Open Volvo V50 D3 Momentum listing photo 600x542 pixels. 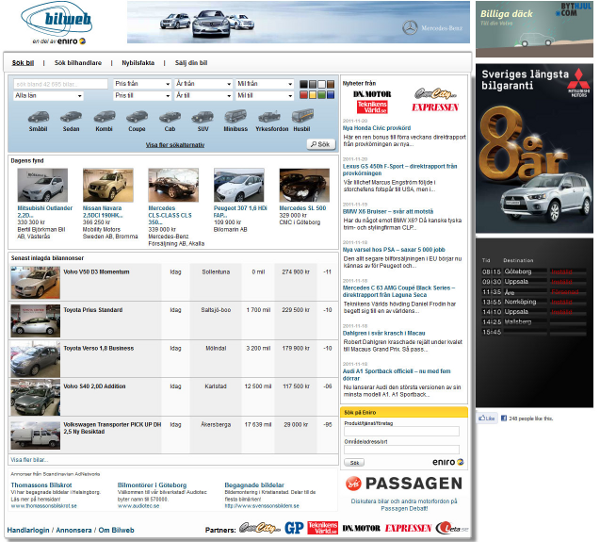pyautogui.click(x=35, y=282)
